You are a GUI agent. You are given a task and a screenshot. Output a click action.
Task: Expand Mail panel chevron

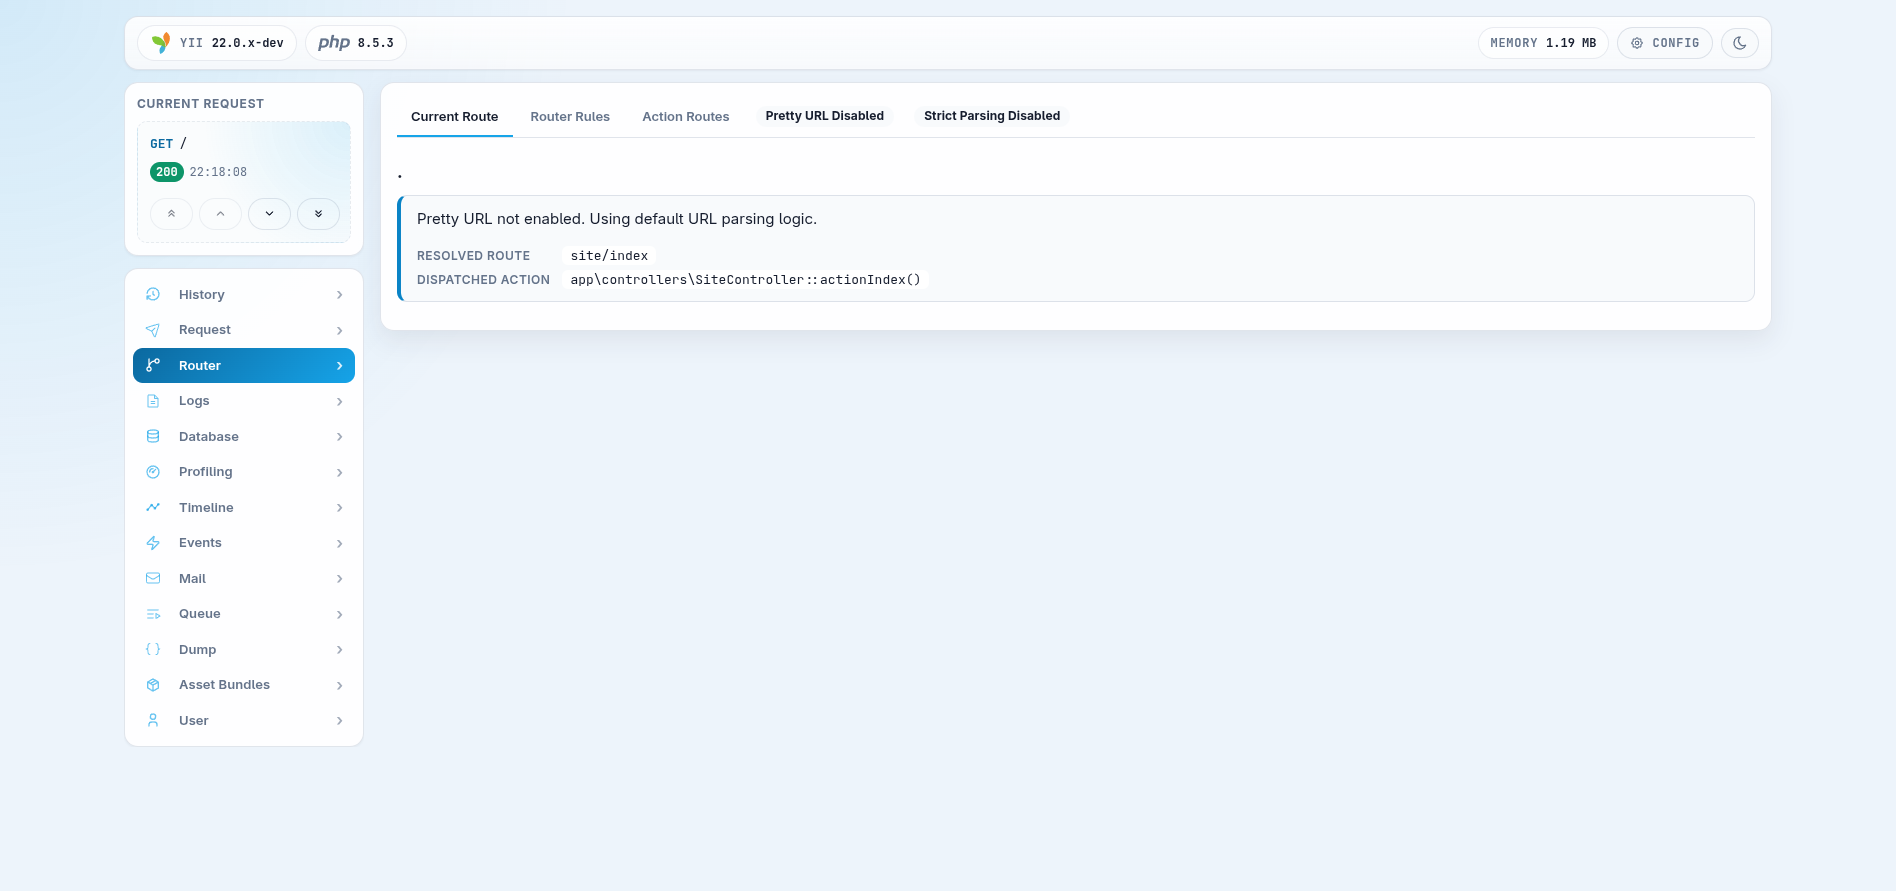(340, 579)
